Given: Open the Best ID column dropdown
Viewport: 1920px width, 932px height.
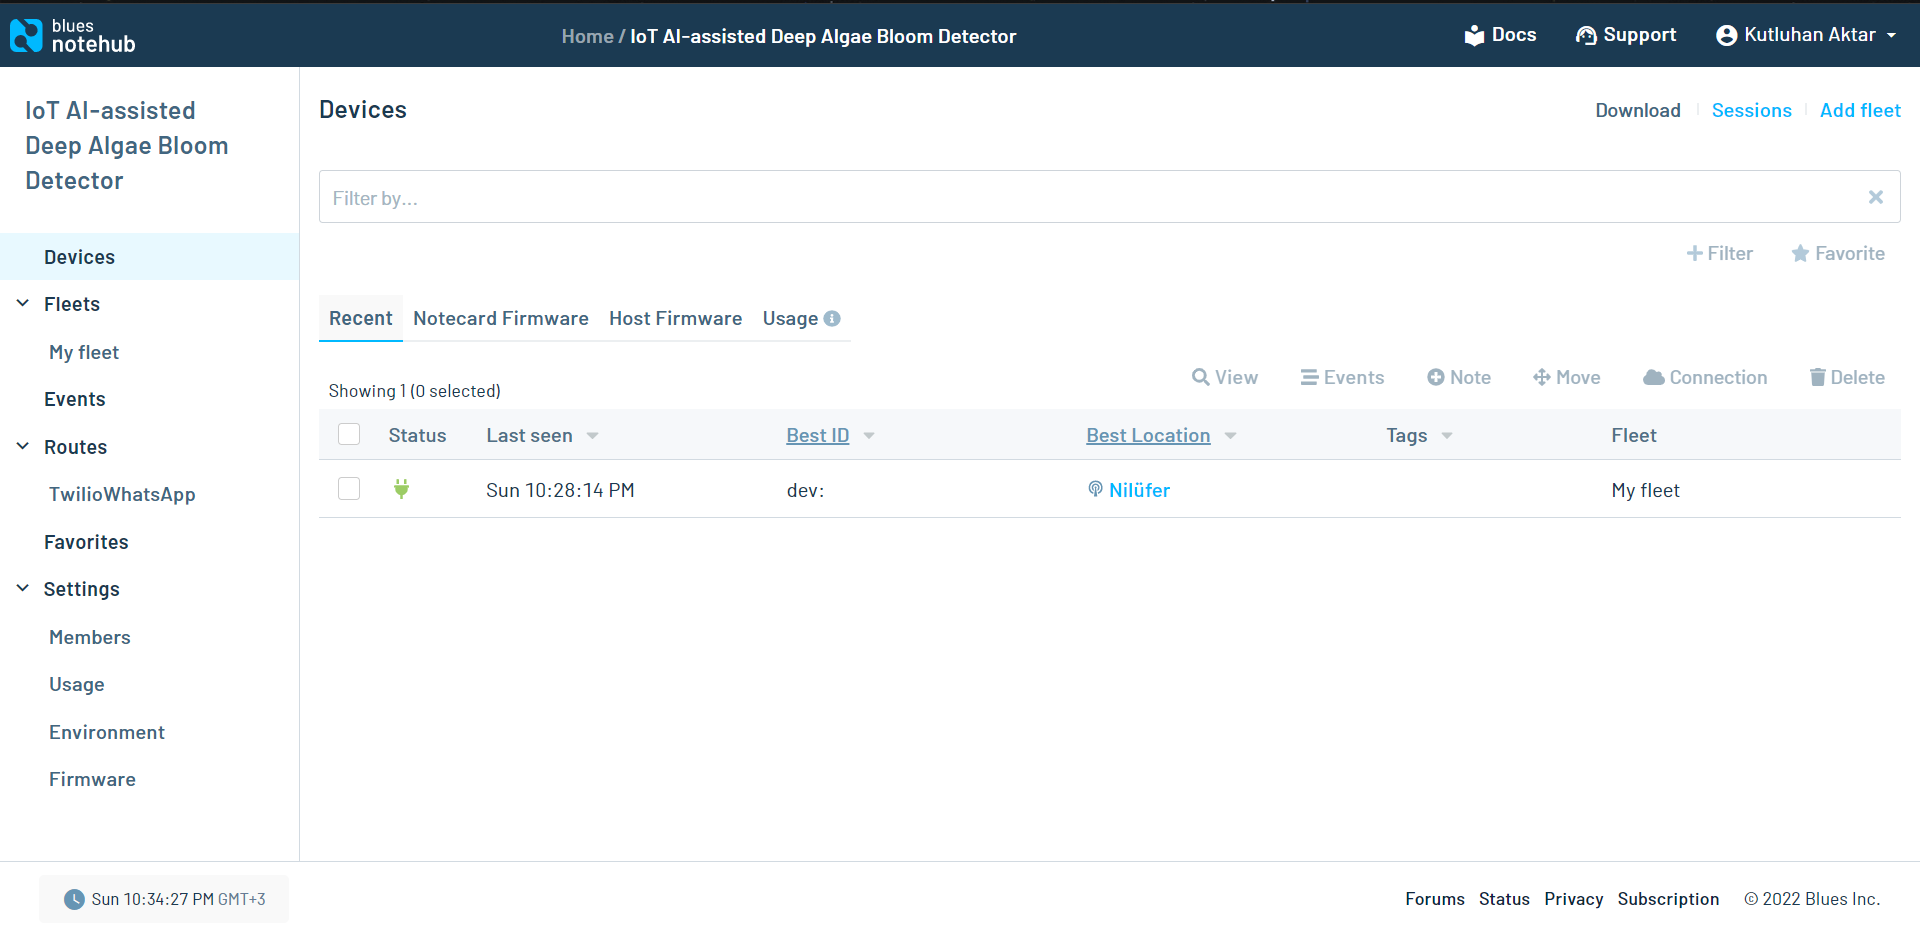Looking at the screenshot, I should coord(869,436).
